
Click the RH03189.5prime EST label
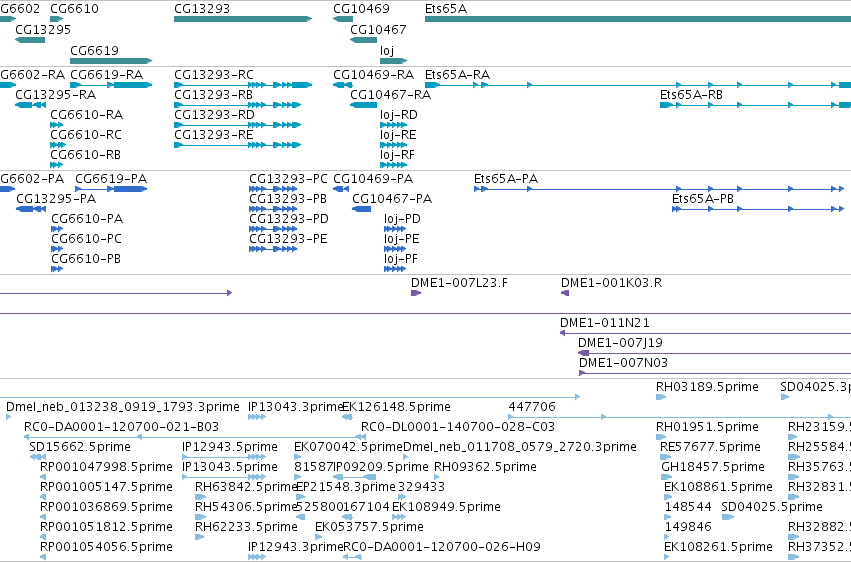pos(707,387)
